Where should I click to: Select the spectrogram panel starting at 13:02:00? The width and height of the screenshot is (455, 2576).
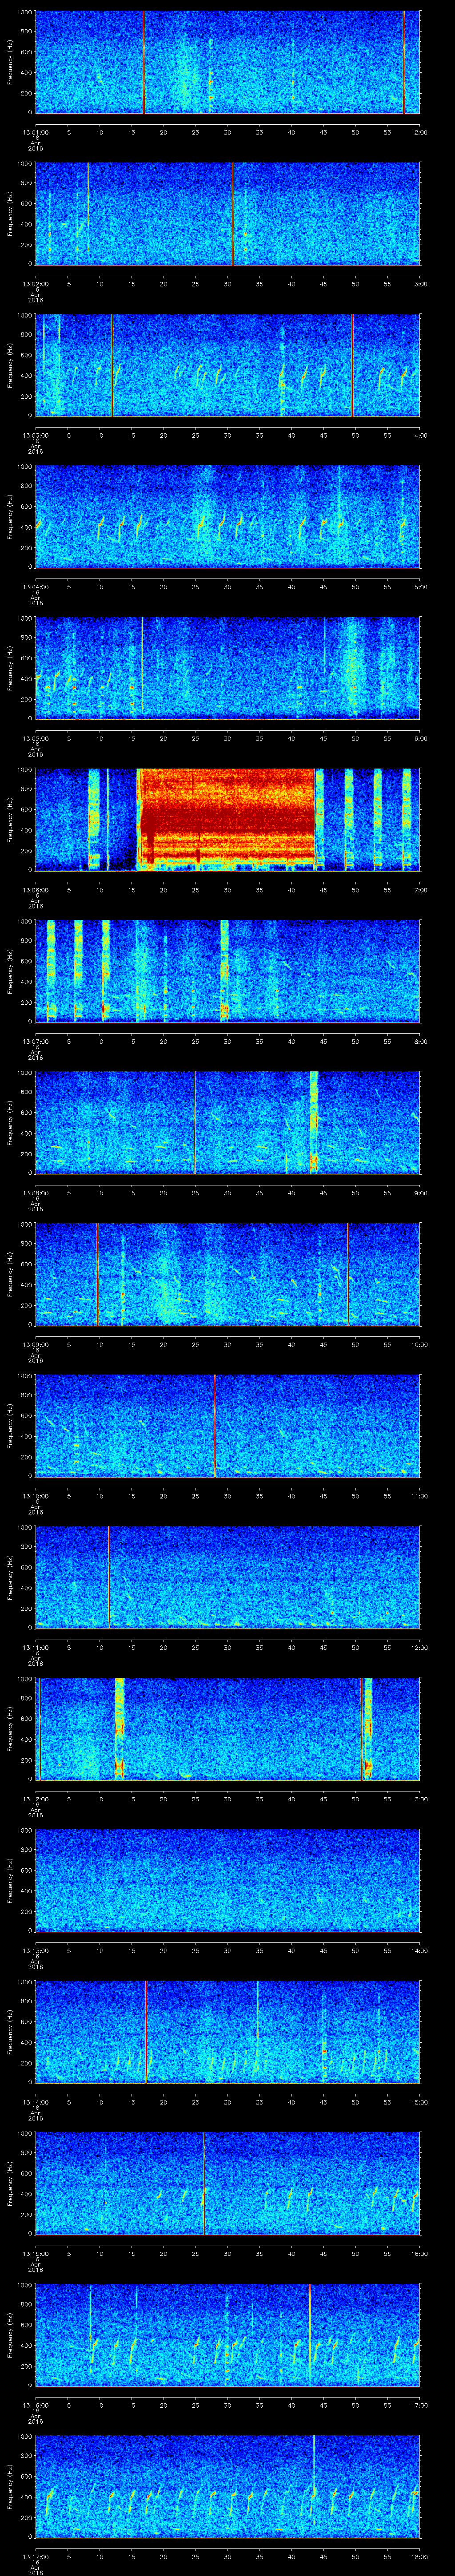click(x=228, y=214)
